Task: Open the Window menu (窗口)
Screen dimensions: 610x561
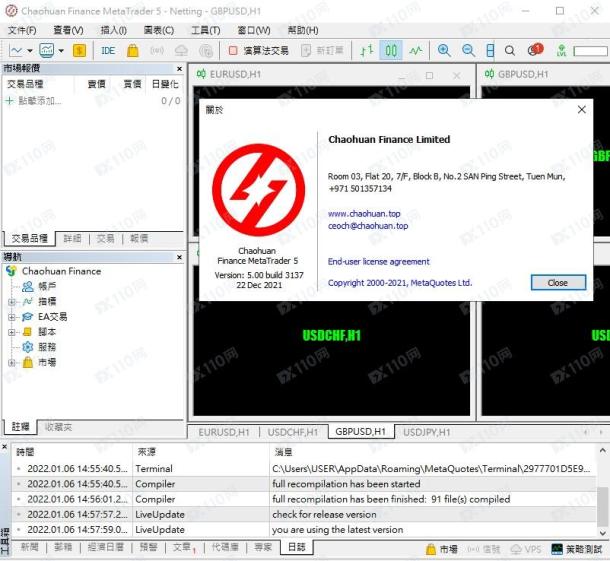Action: tap(254, 30)
